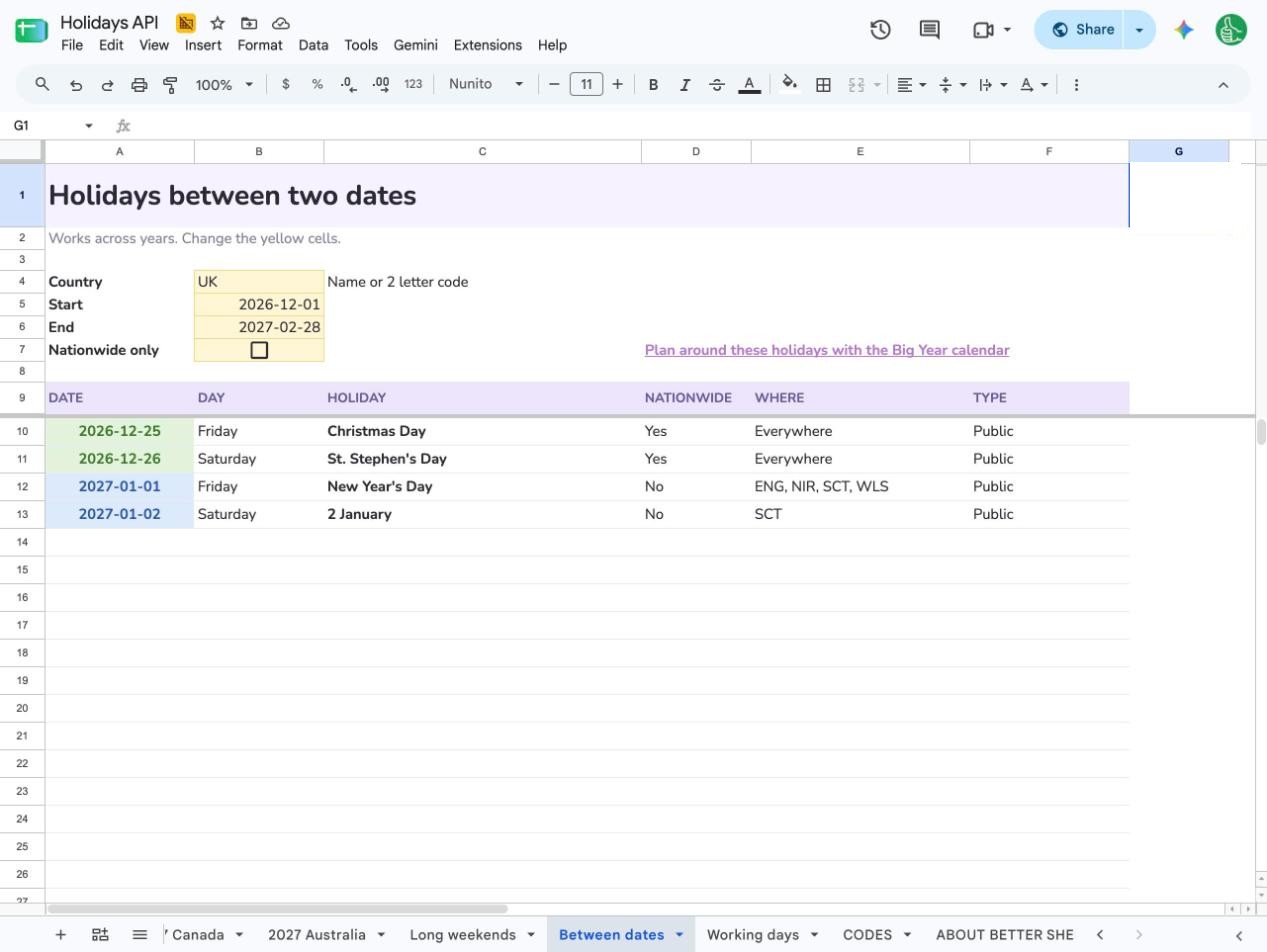Viewport: 1267px width, 952px height.
Task: Click the Share button
Action: point(1081,30)
